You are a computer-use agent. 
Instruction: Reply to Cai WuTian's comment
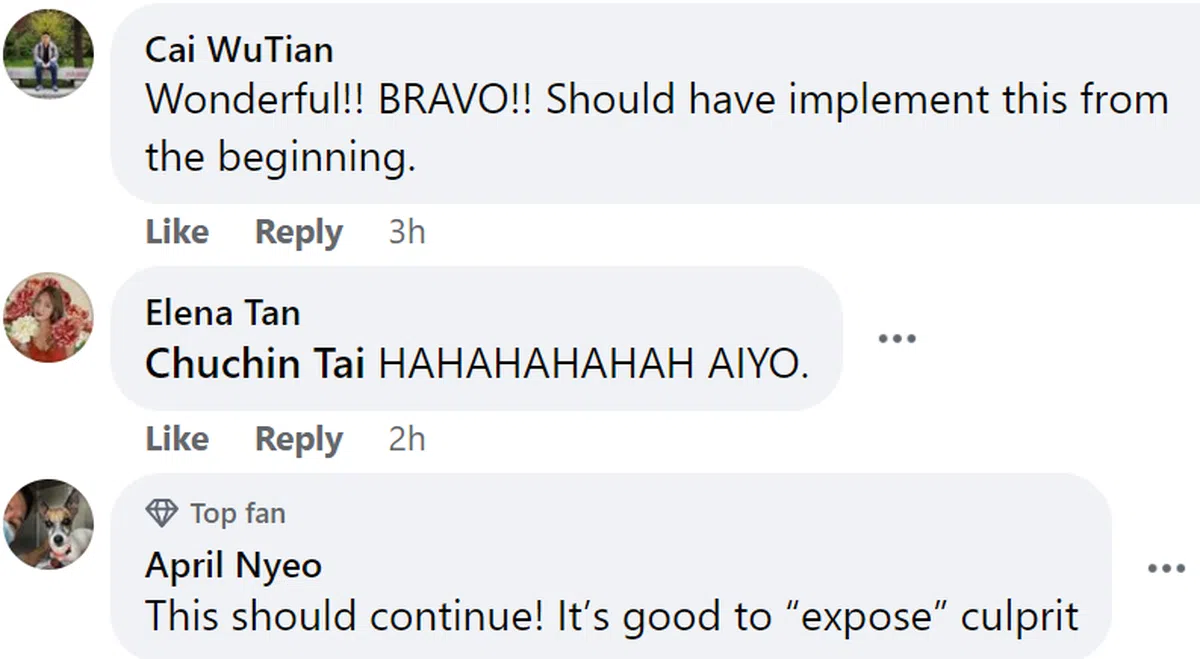click(298, 232)
